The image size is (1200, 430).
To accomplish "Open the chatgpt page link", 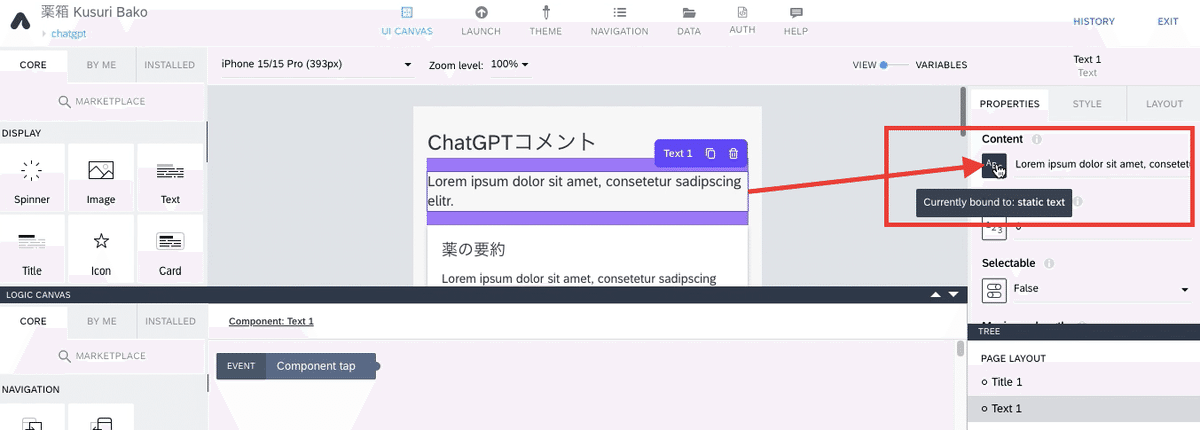I will click(69, 33).
